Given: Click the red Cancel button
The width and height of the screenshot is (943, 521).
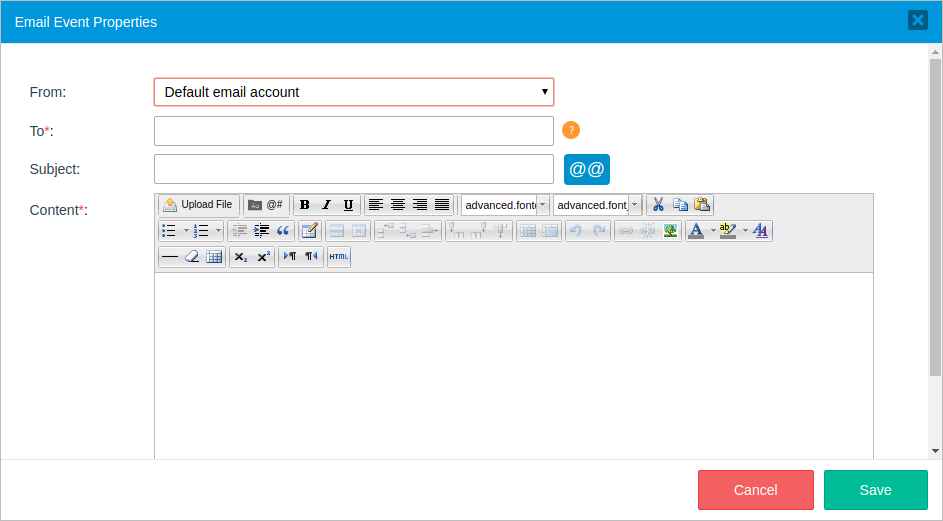Looking at the screenshot, I should click(755, 490).
